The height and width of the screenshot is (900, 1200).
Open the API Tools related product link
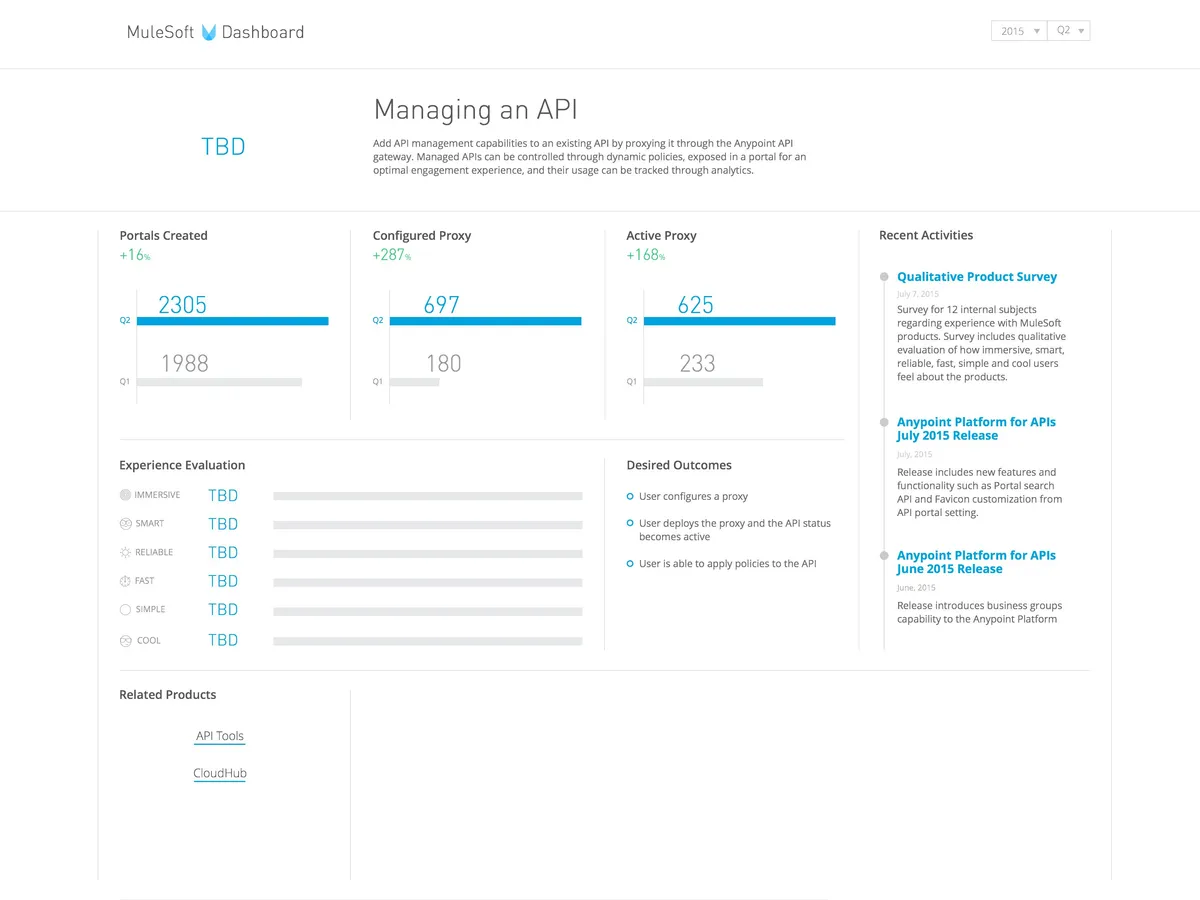coord(220,736)
